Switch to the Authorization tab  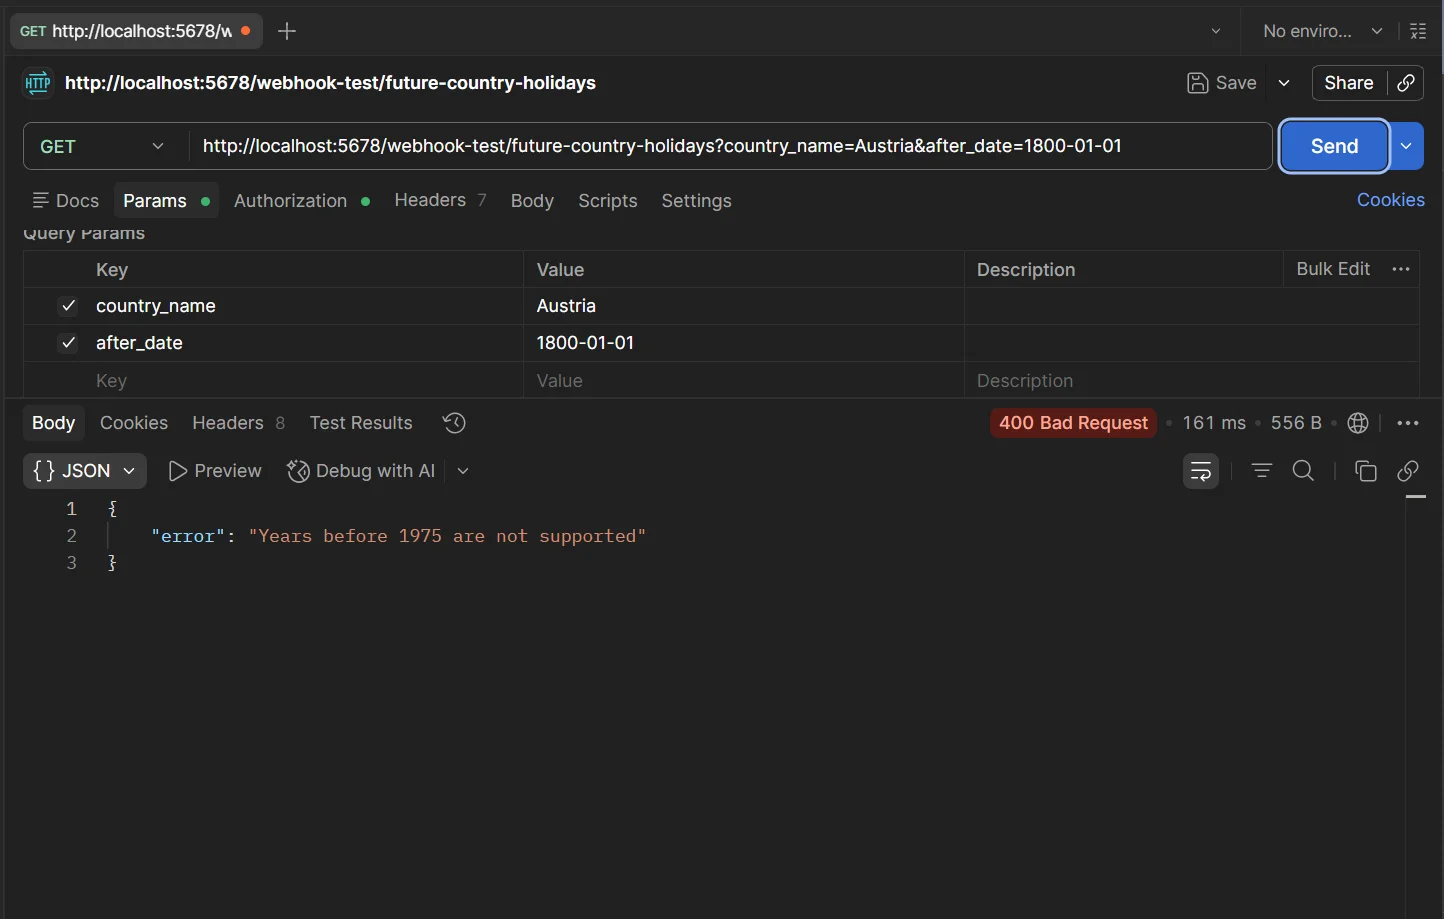click(301, 201)
